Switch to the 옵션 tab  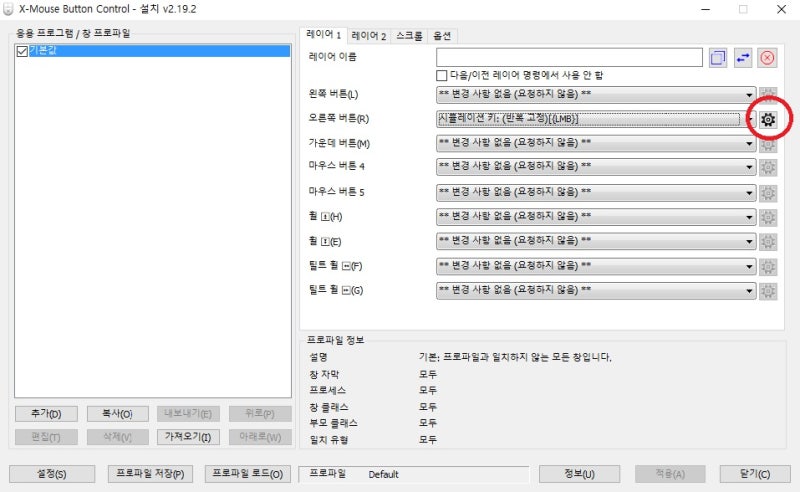(x=442, y=36)
